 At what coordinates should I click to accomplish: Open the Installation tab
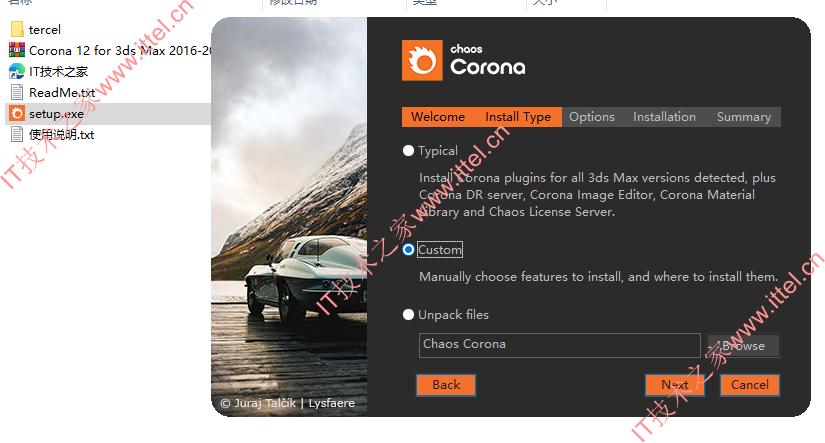click(x=664, y=117)
